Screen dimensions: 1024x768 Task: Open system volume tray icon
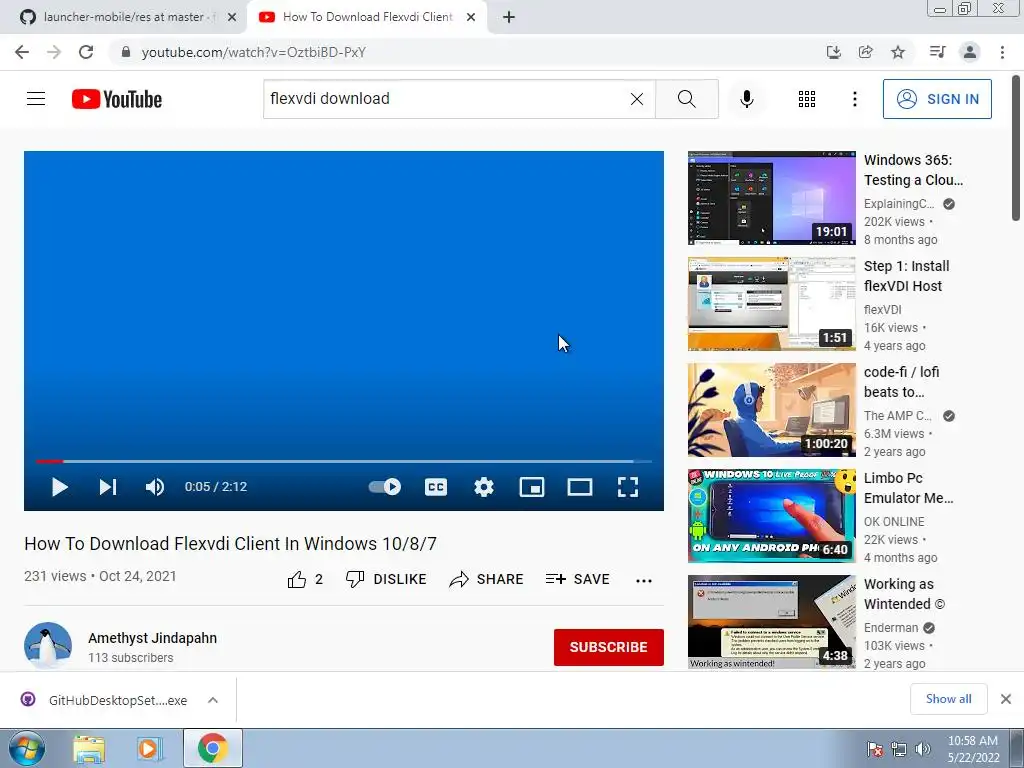(922, 750)
